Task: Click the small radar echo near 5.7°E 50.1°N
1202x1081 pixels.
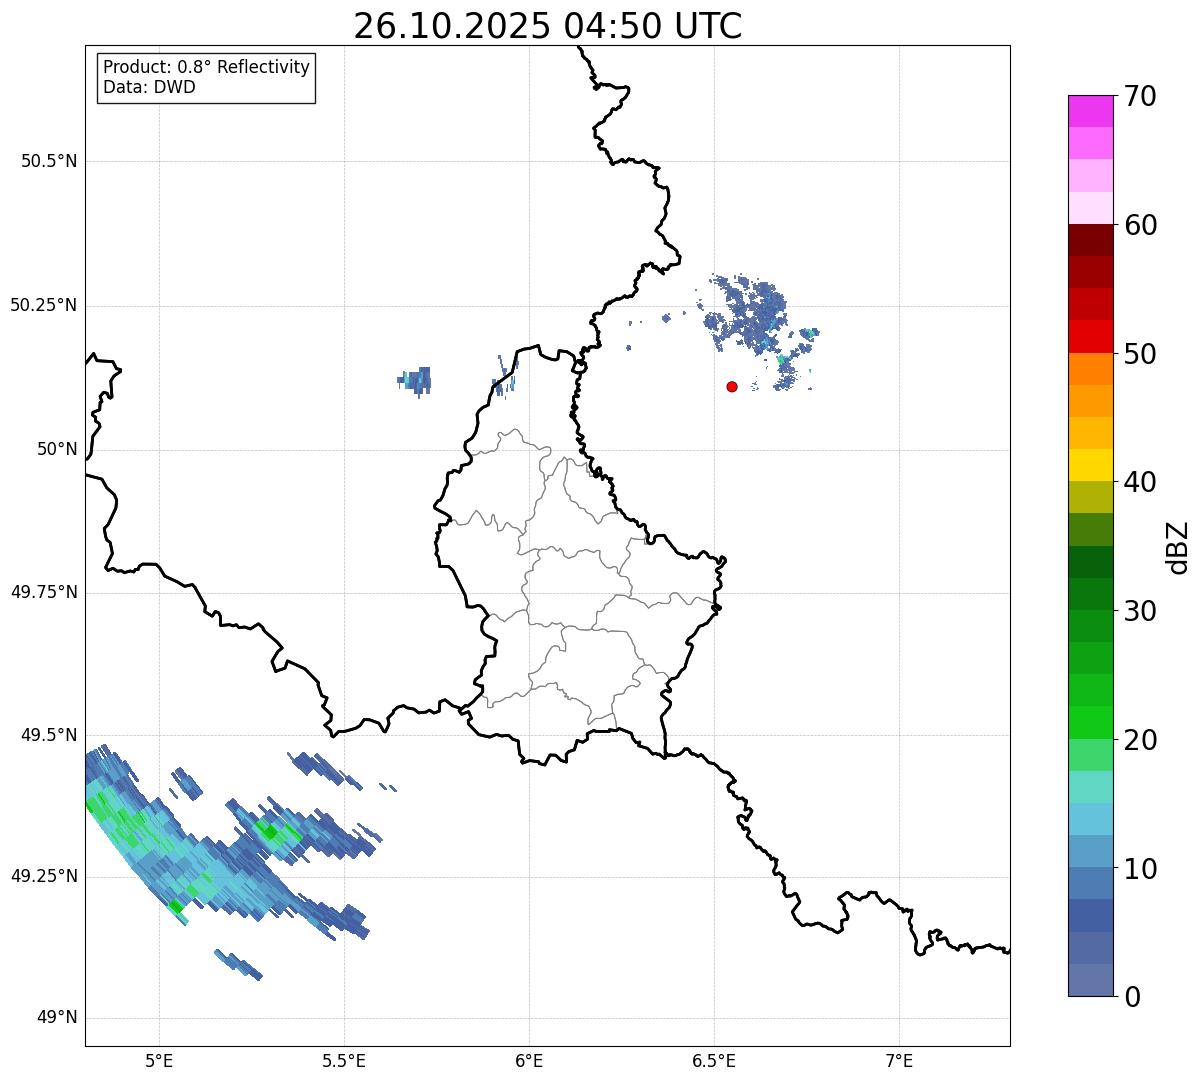Action: pyautogui.click(x=416, y=381)
